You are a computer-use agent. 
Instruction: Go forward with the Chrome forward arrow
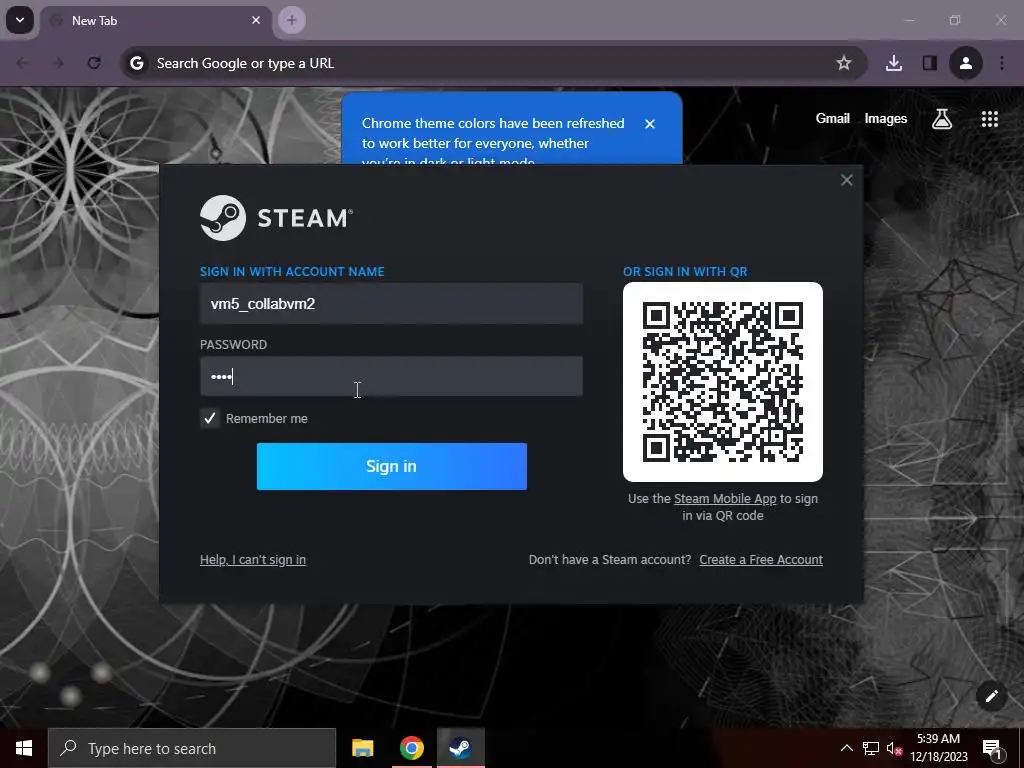pos(58,63)
